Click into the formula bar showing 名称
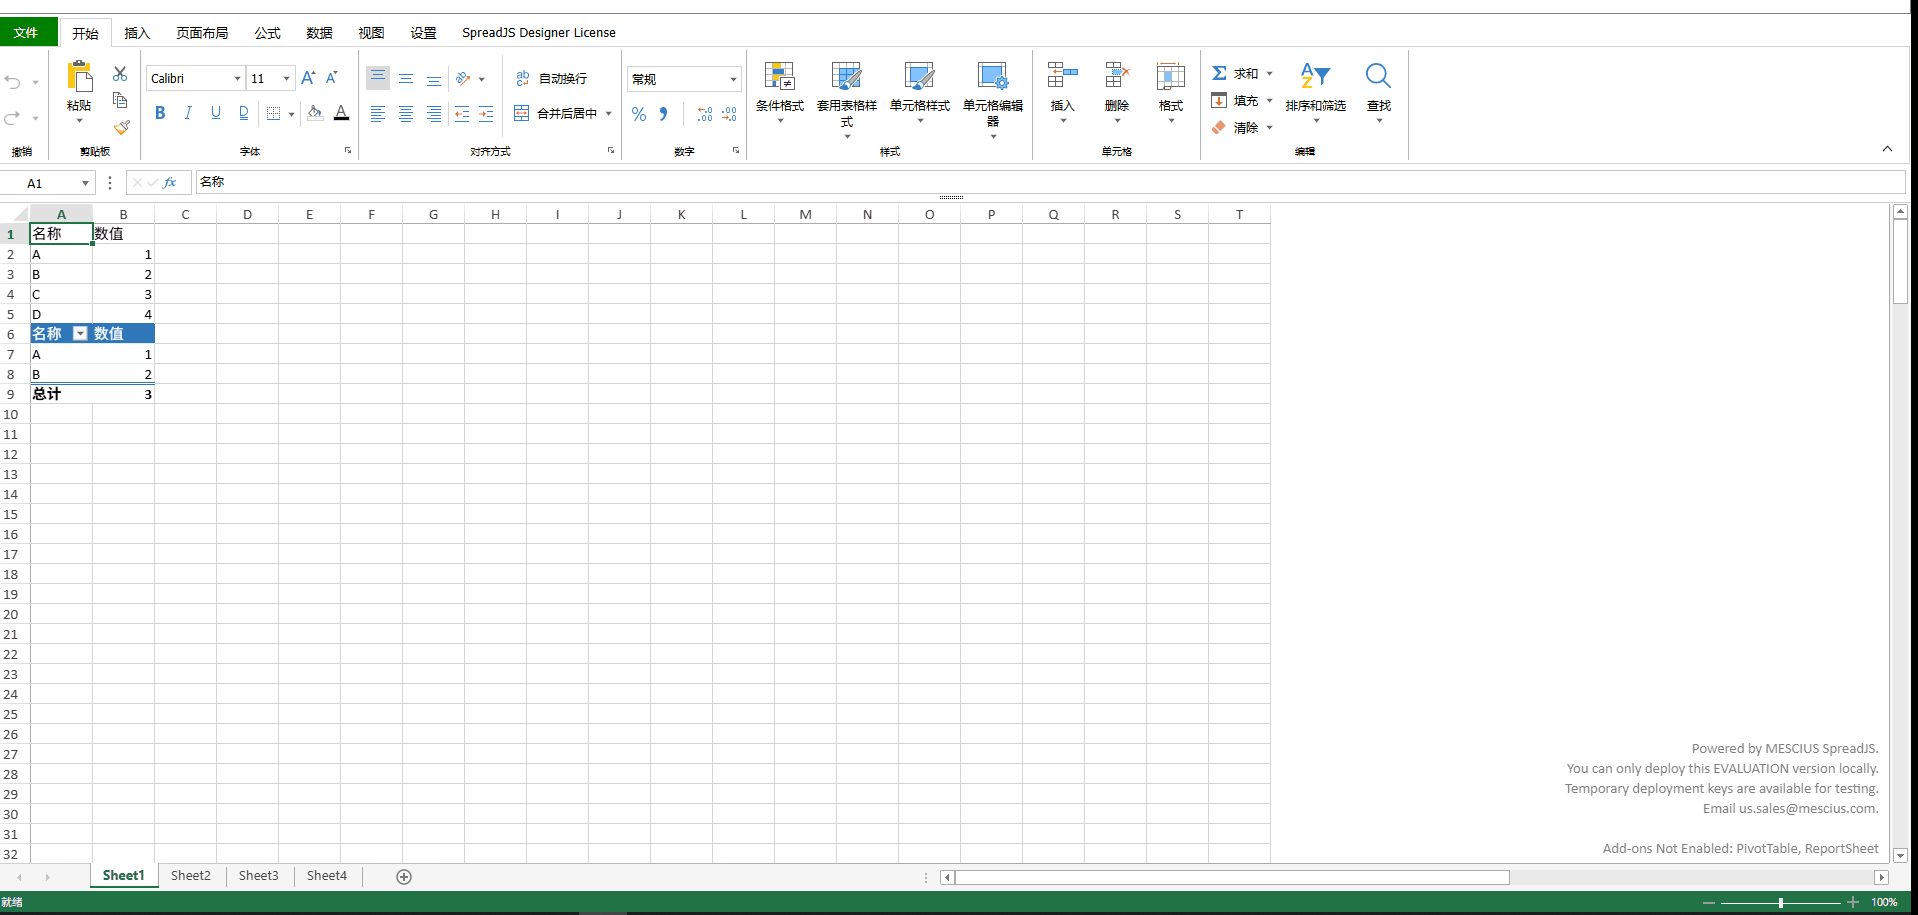Viewport: 1918px width, 915px height. click(1050, 182)
